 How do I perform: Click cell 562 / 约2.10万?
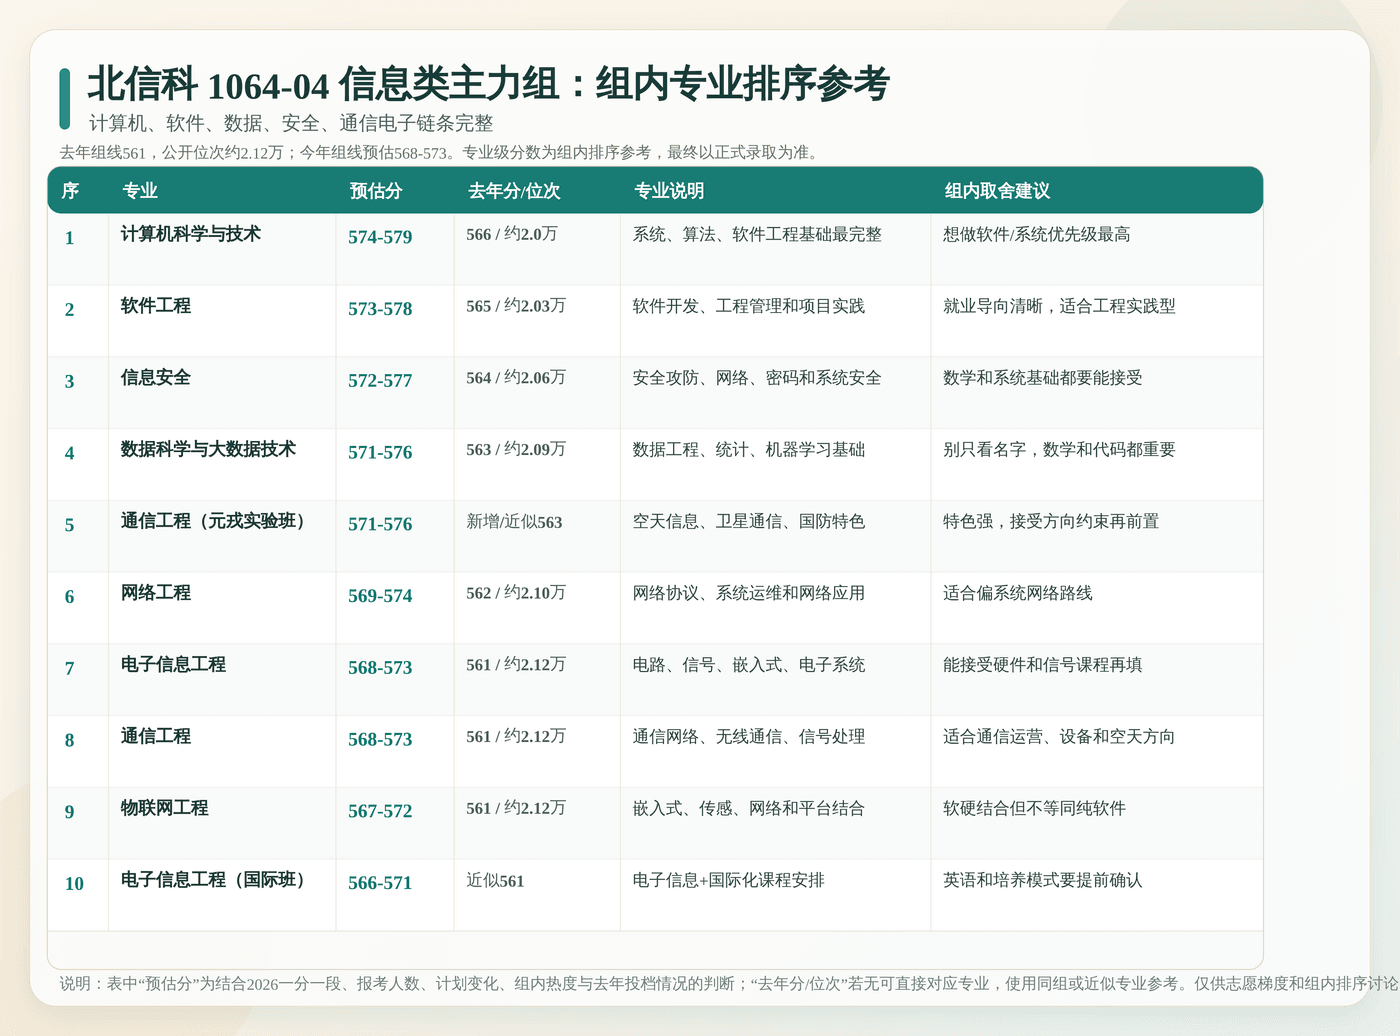point(516,593)
